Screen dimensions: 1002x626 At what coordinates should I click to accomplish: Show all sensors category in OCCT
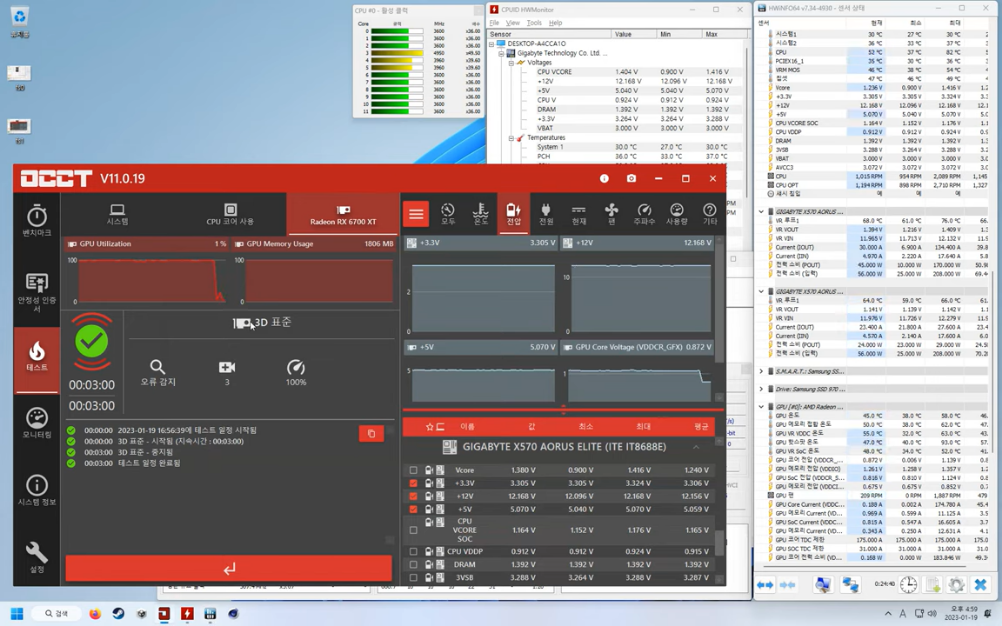pos(448,214)
